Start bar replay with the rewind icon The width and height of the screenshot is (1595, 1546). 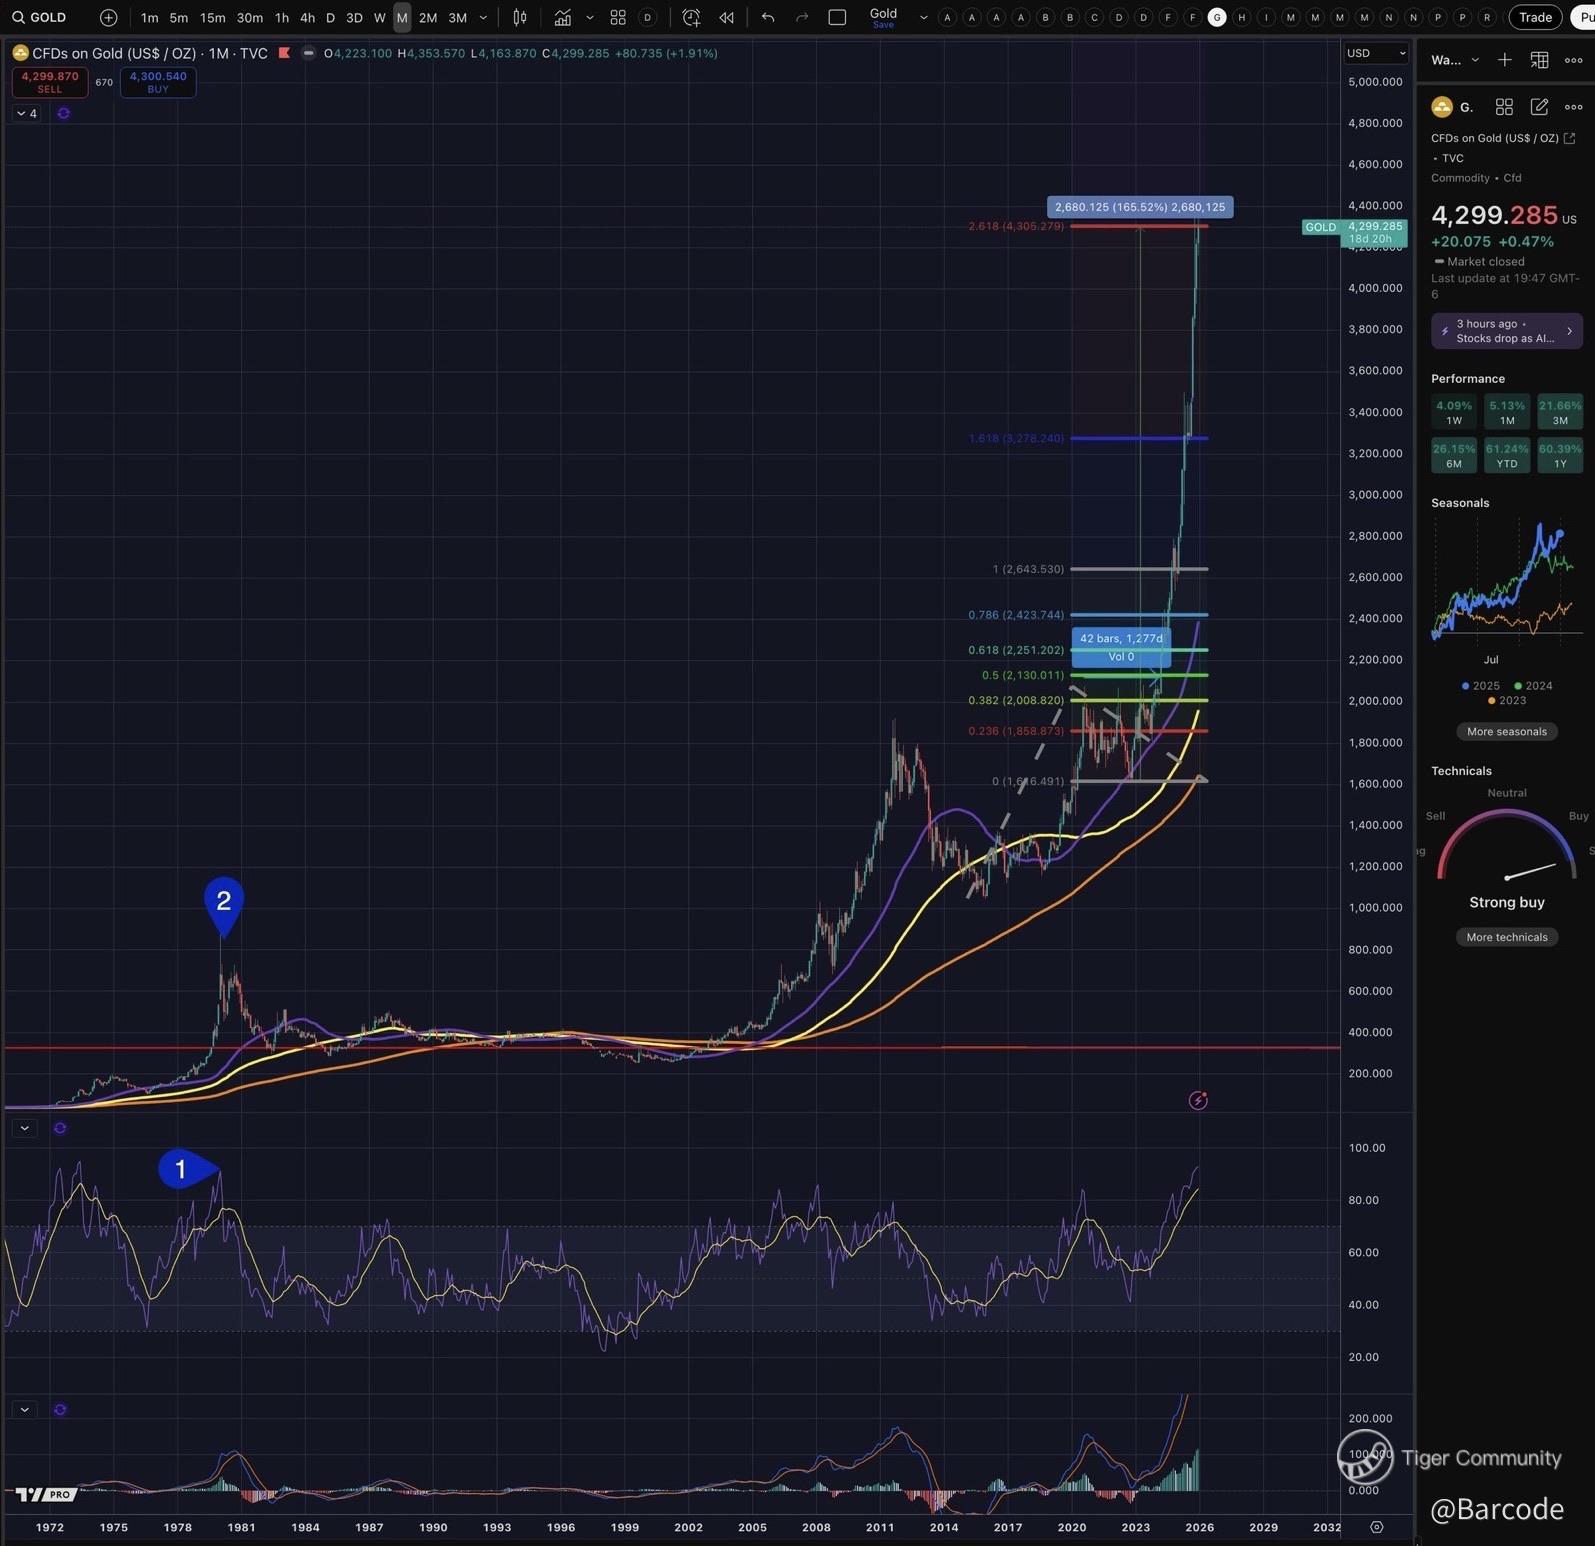click(x=727, y=17)
